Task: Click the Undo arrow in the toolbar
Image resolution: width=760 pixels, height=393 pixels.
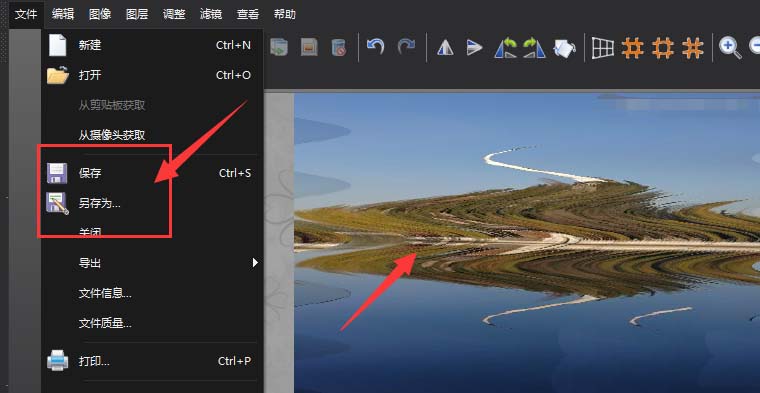Action: 375,47
